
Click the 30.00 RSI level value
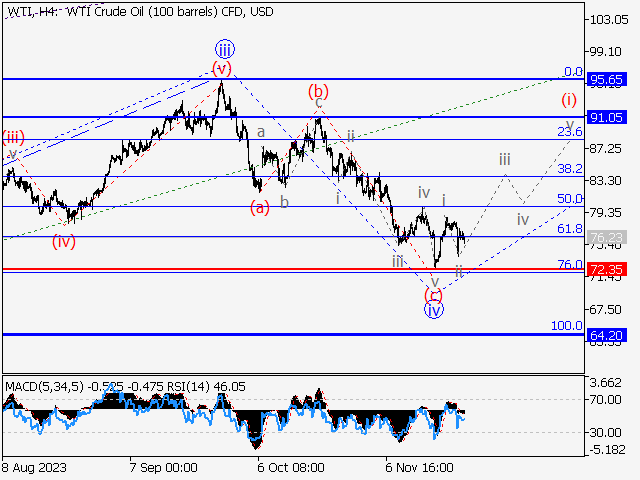606,432
